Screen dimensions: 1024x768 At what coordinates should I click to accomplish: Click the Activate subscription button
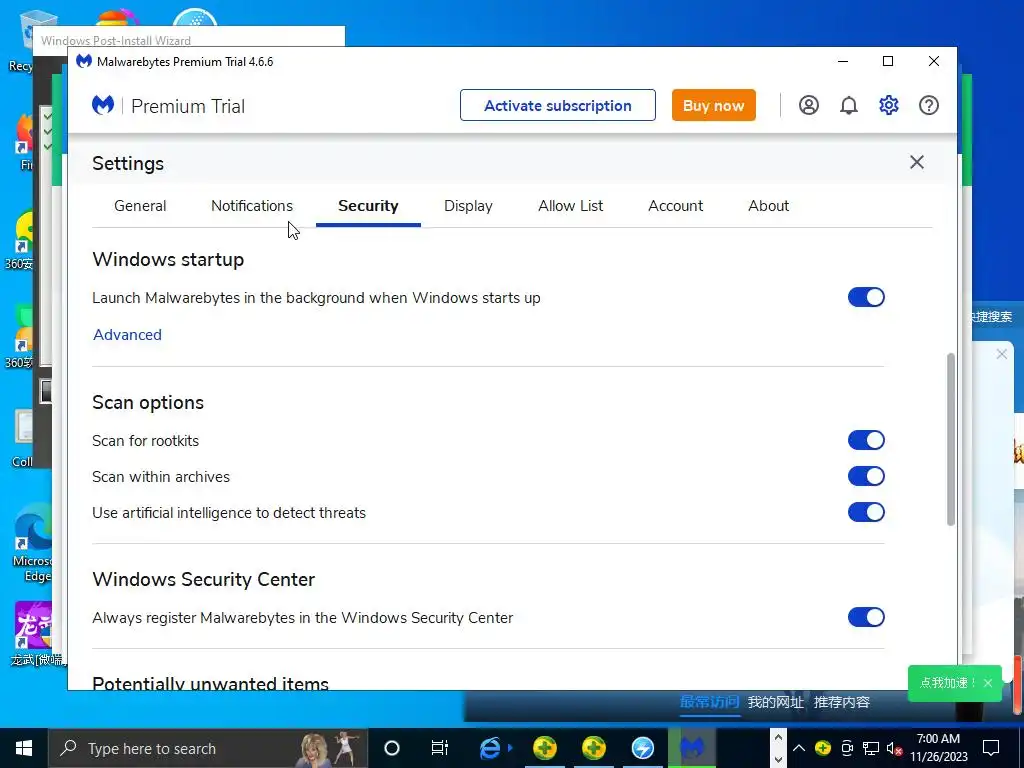(x=558, y=105)
